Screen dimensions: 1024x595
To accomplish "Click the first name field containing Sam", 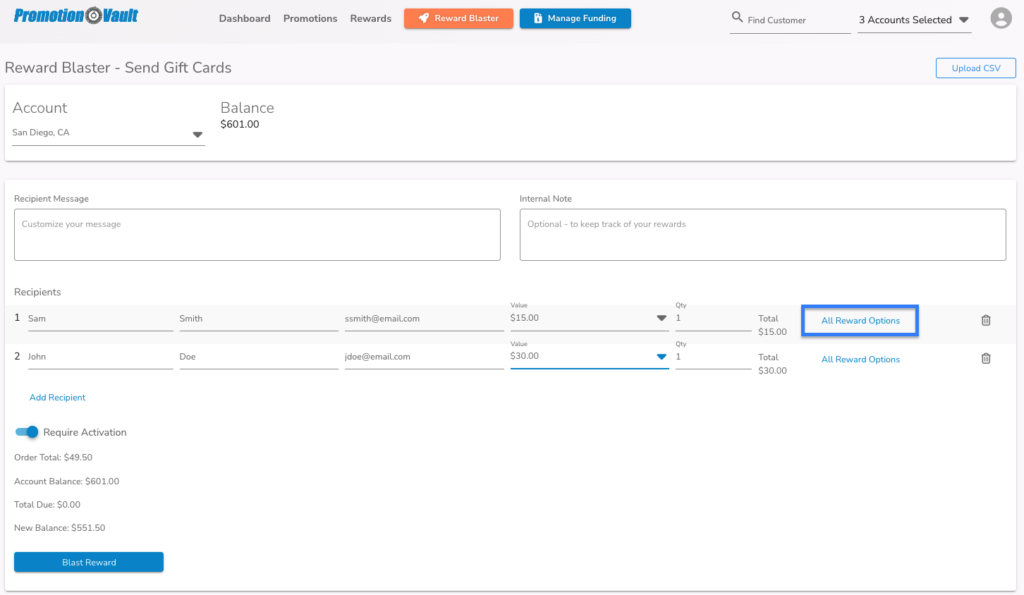I will coord(101,319).
